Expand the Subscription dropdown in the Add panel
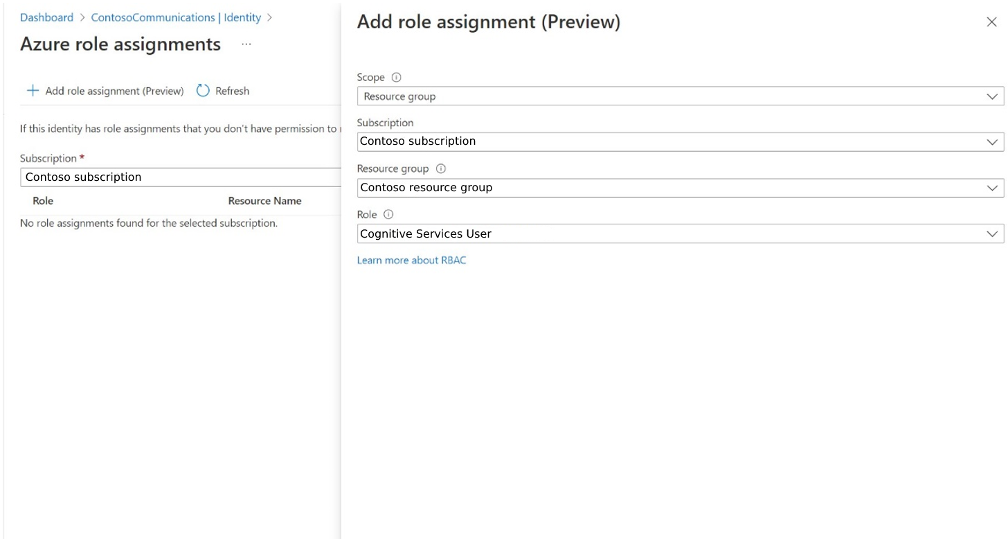This screenshot has height=540, width=1008. click(x=680, y=141)
